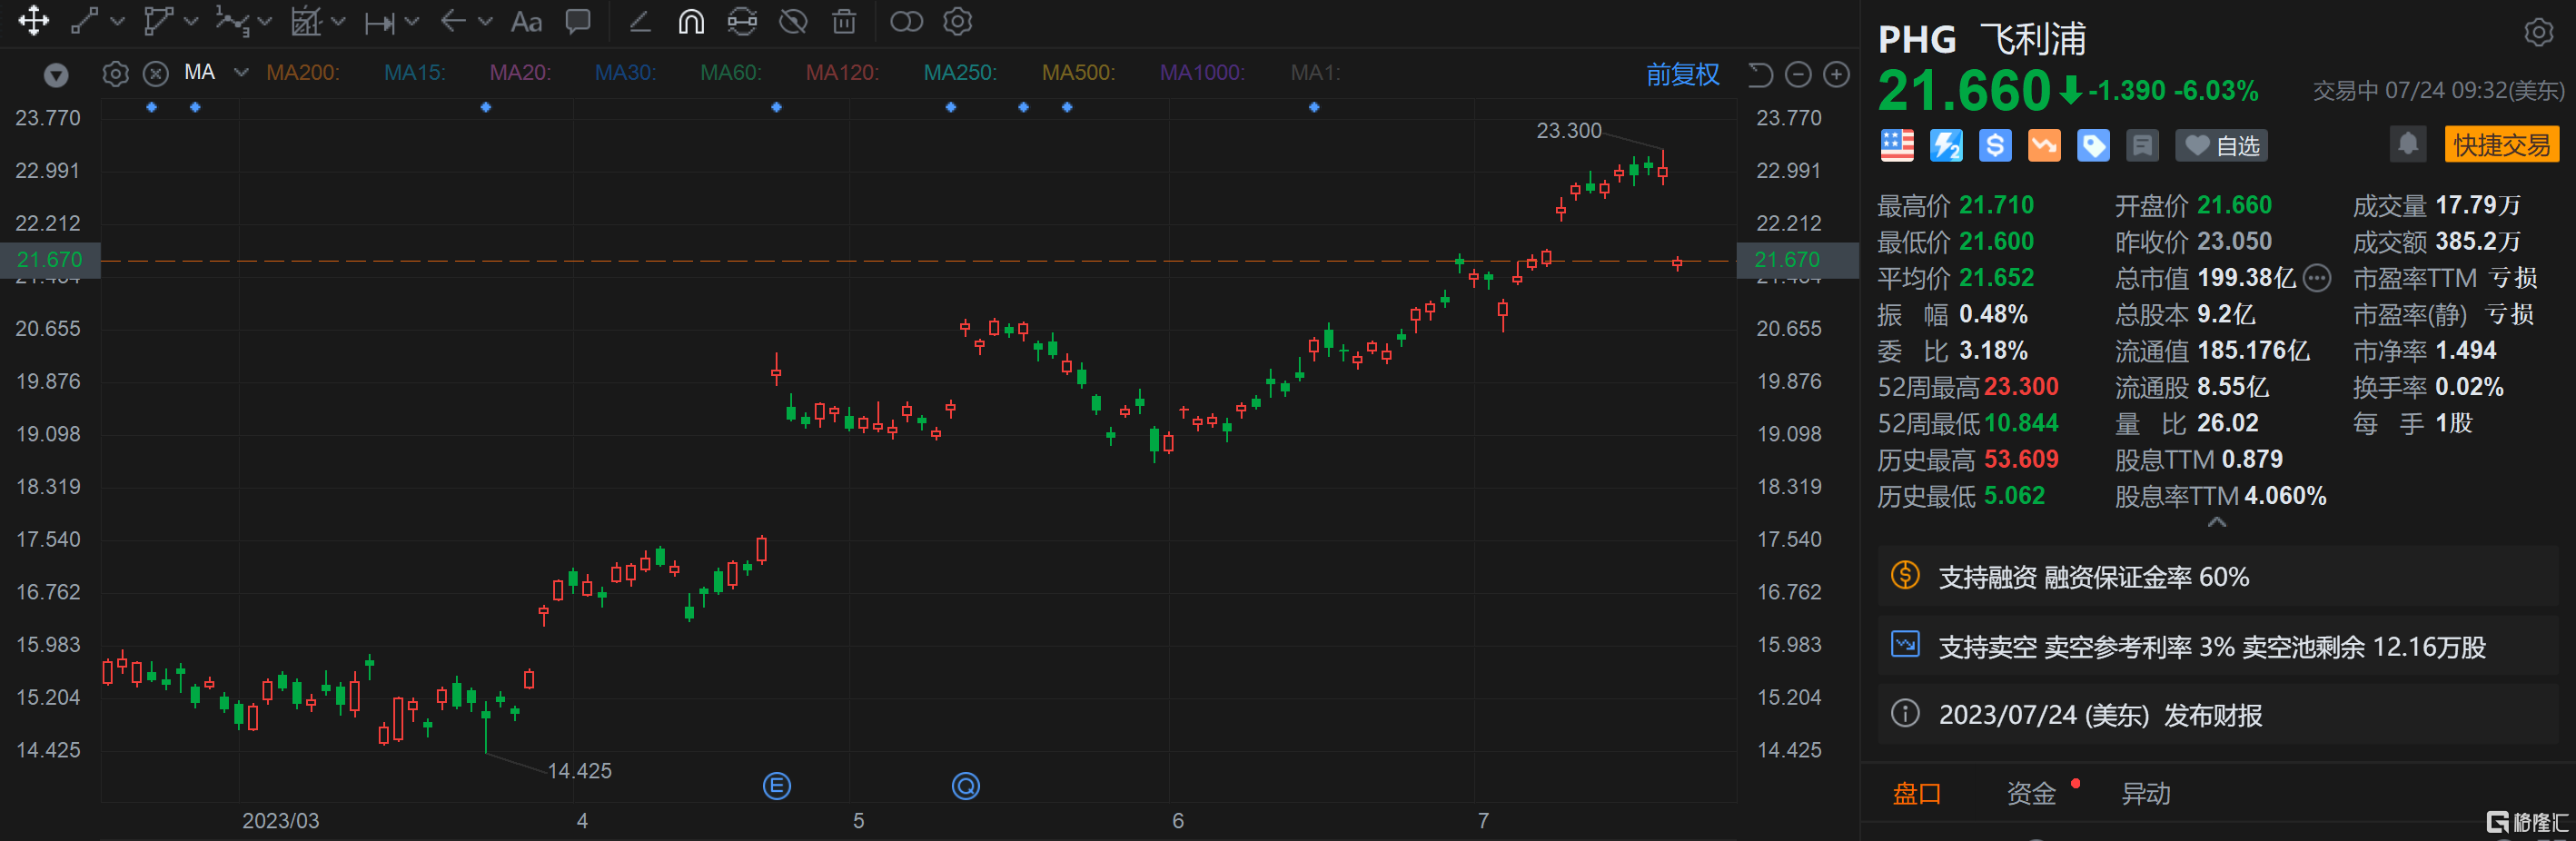Expand Gann box tool options
The height and width of the screenshot is (841, 2576).
(338, 22)
